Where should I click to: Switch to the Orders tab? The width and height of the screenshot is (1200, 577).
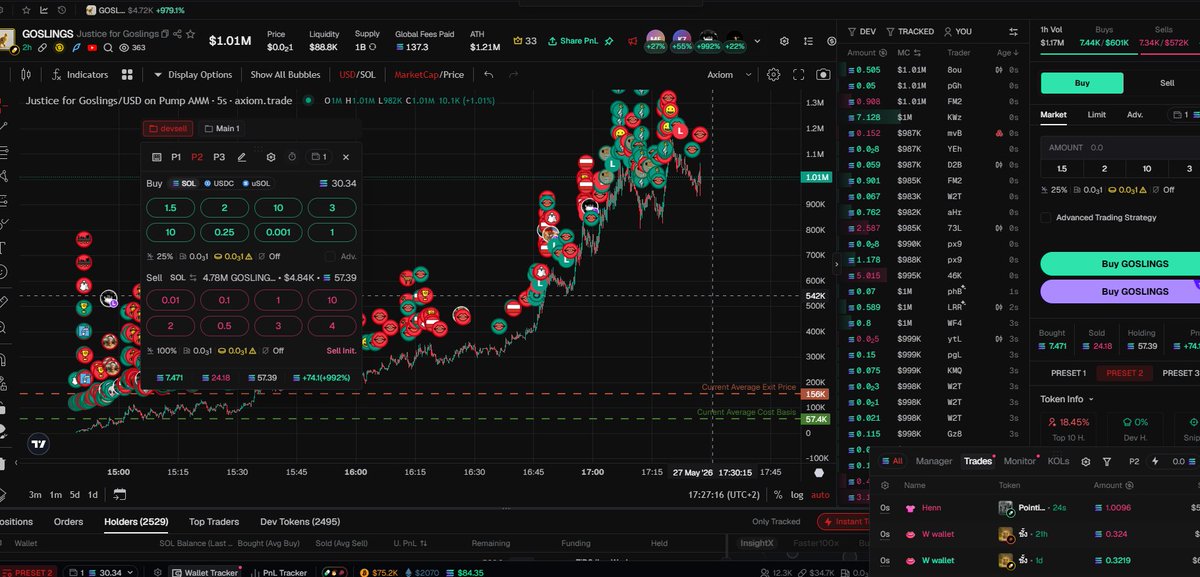pyautogui.click(x=68, y=521)
